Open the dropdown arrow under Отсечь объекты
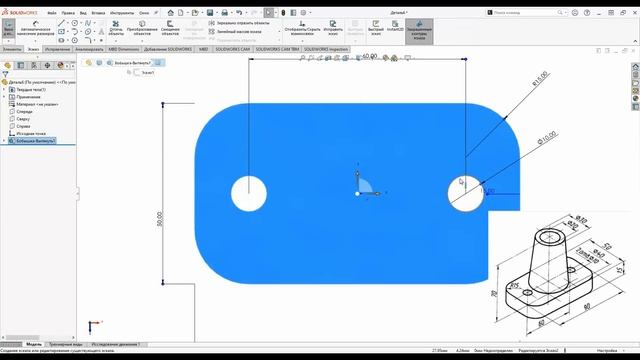The width and height of the screenshot is (640, 360). pyautogui.click(x=116, y=41)
